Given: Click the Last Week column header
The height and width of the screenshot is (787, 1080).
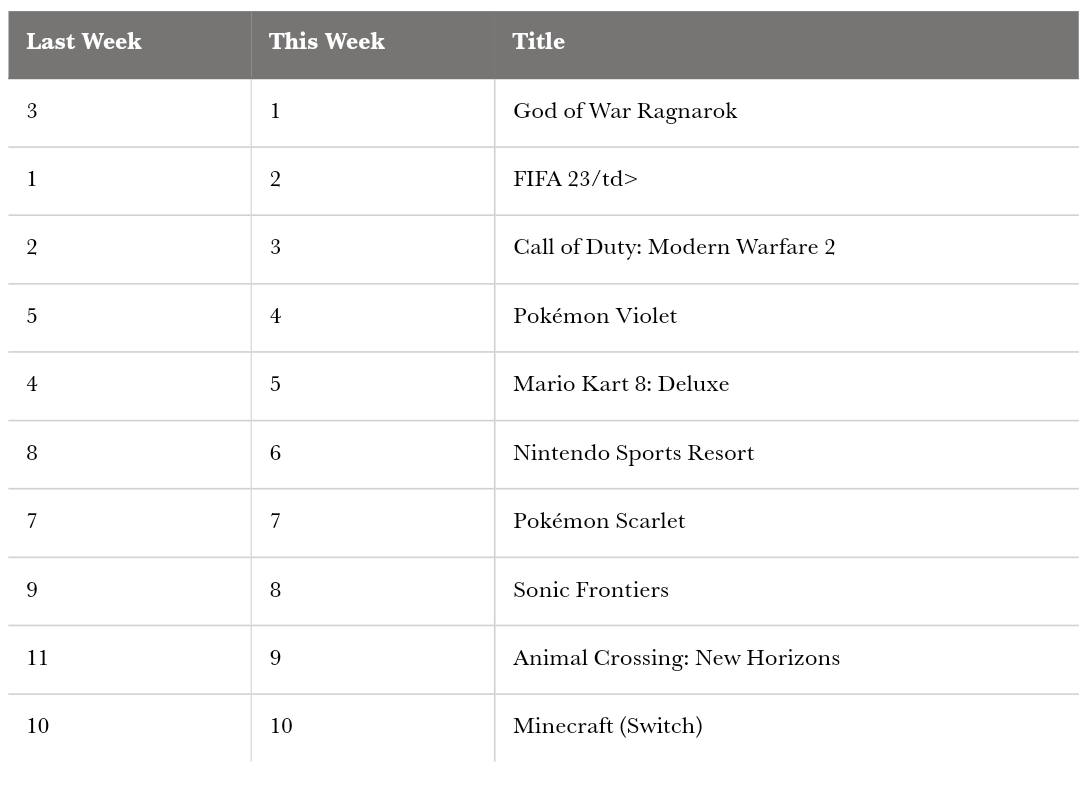Looking at the screenshot, I should pyautogui.click(x=84, y=41).
